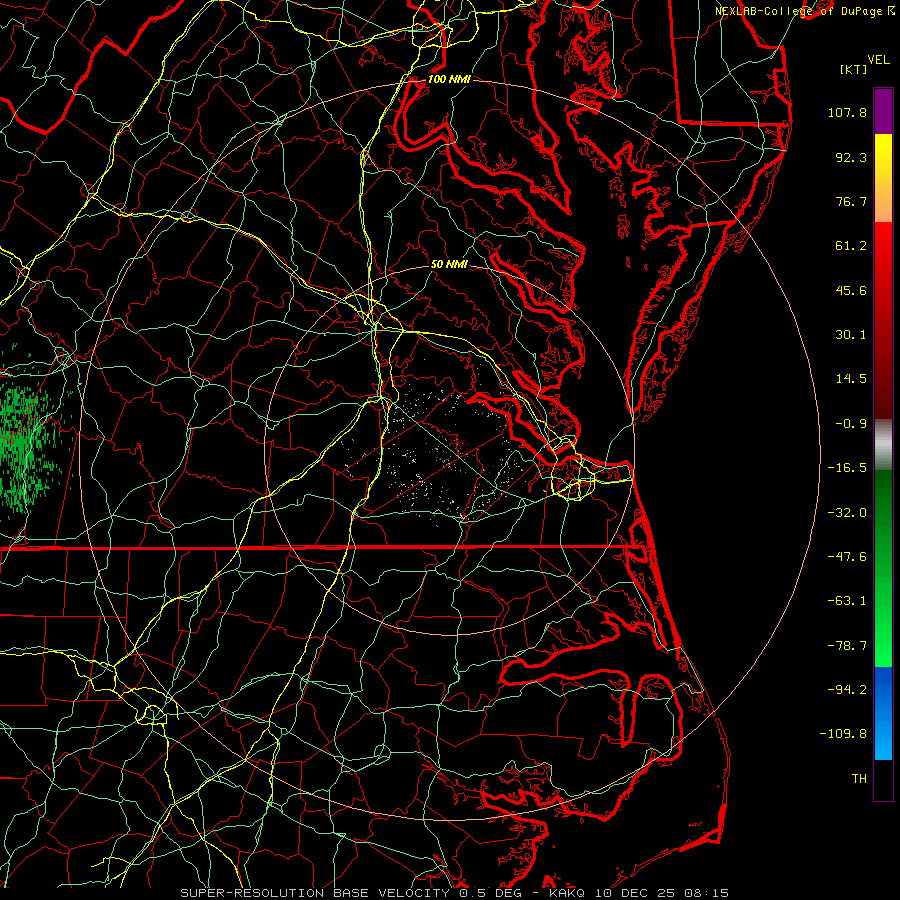Select the 92.3 legend value
The image size is (900, 900).
click(851, 157)
